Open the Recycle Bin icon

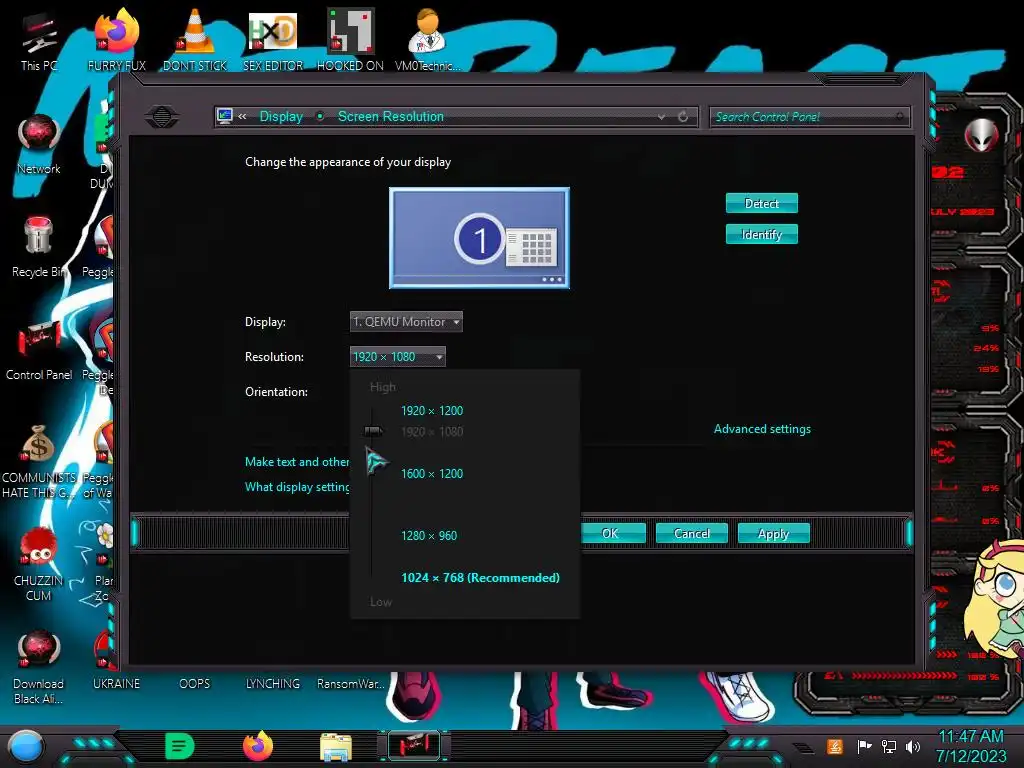point(39,247)
